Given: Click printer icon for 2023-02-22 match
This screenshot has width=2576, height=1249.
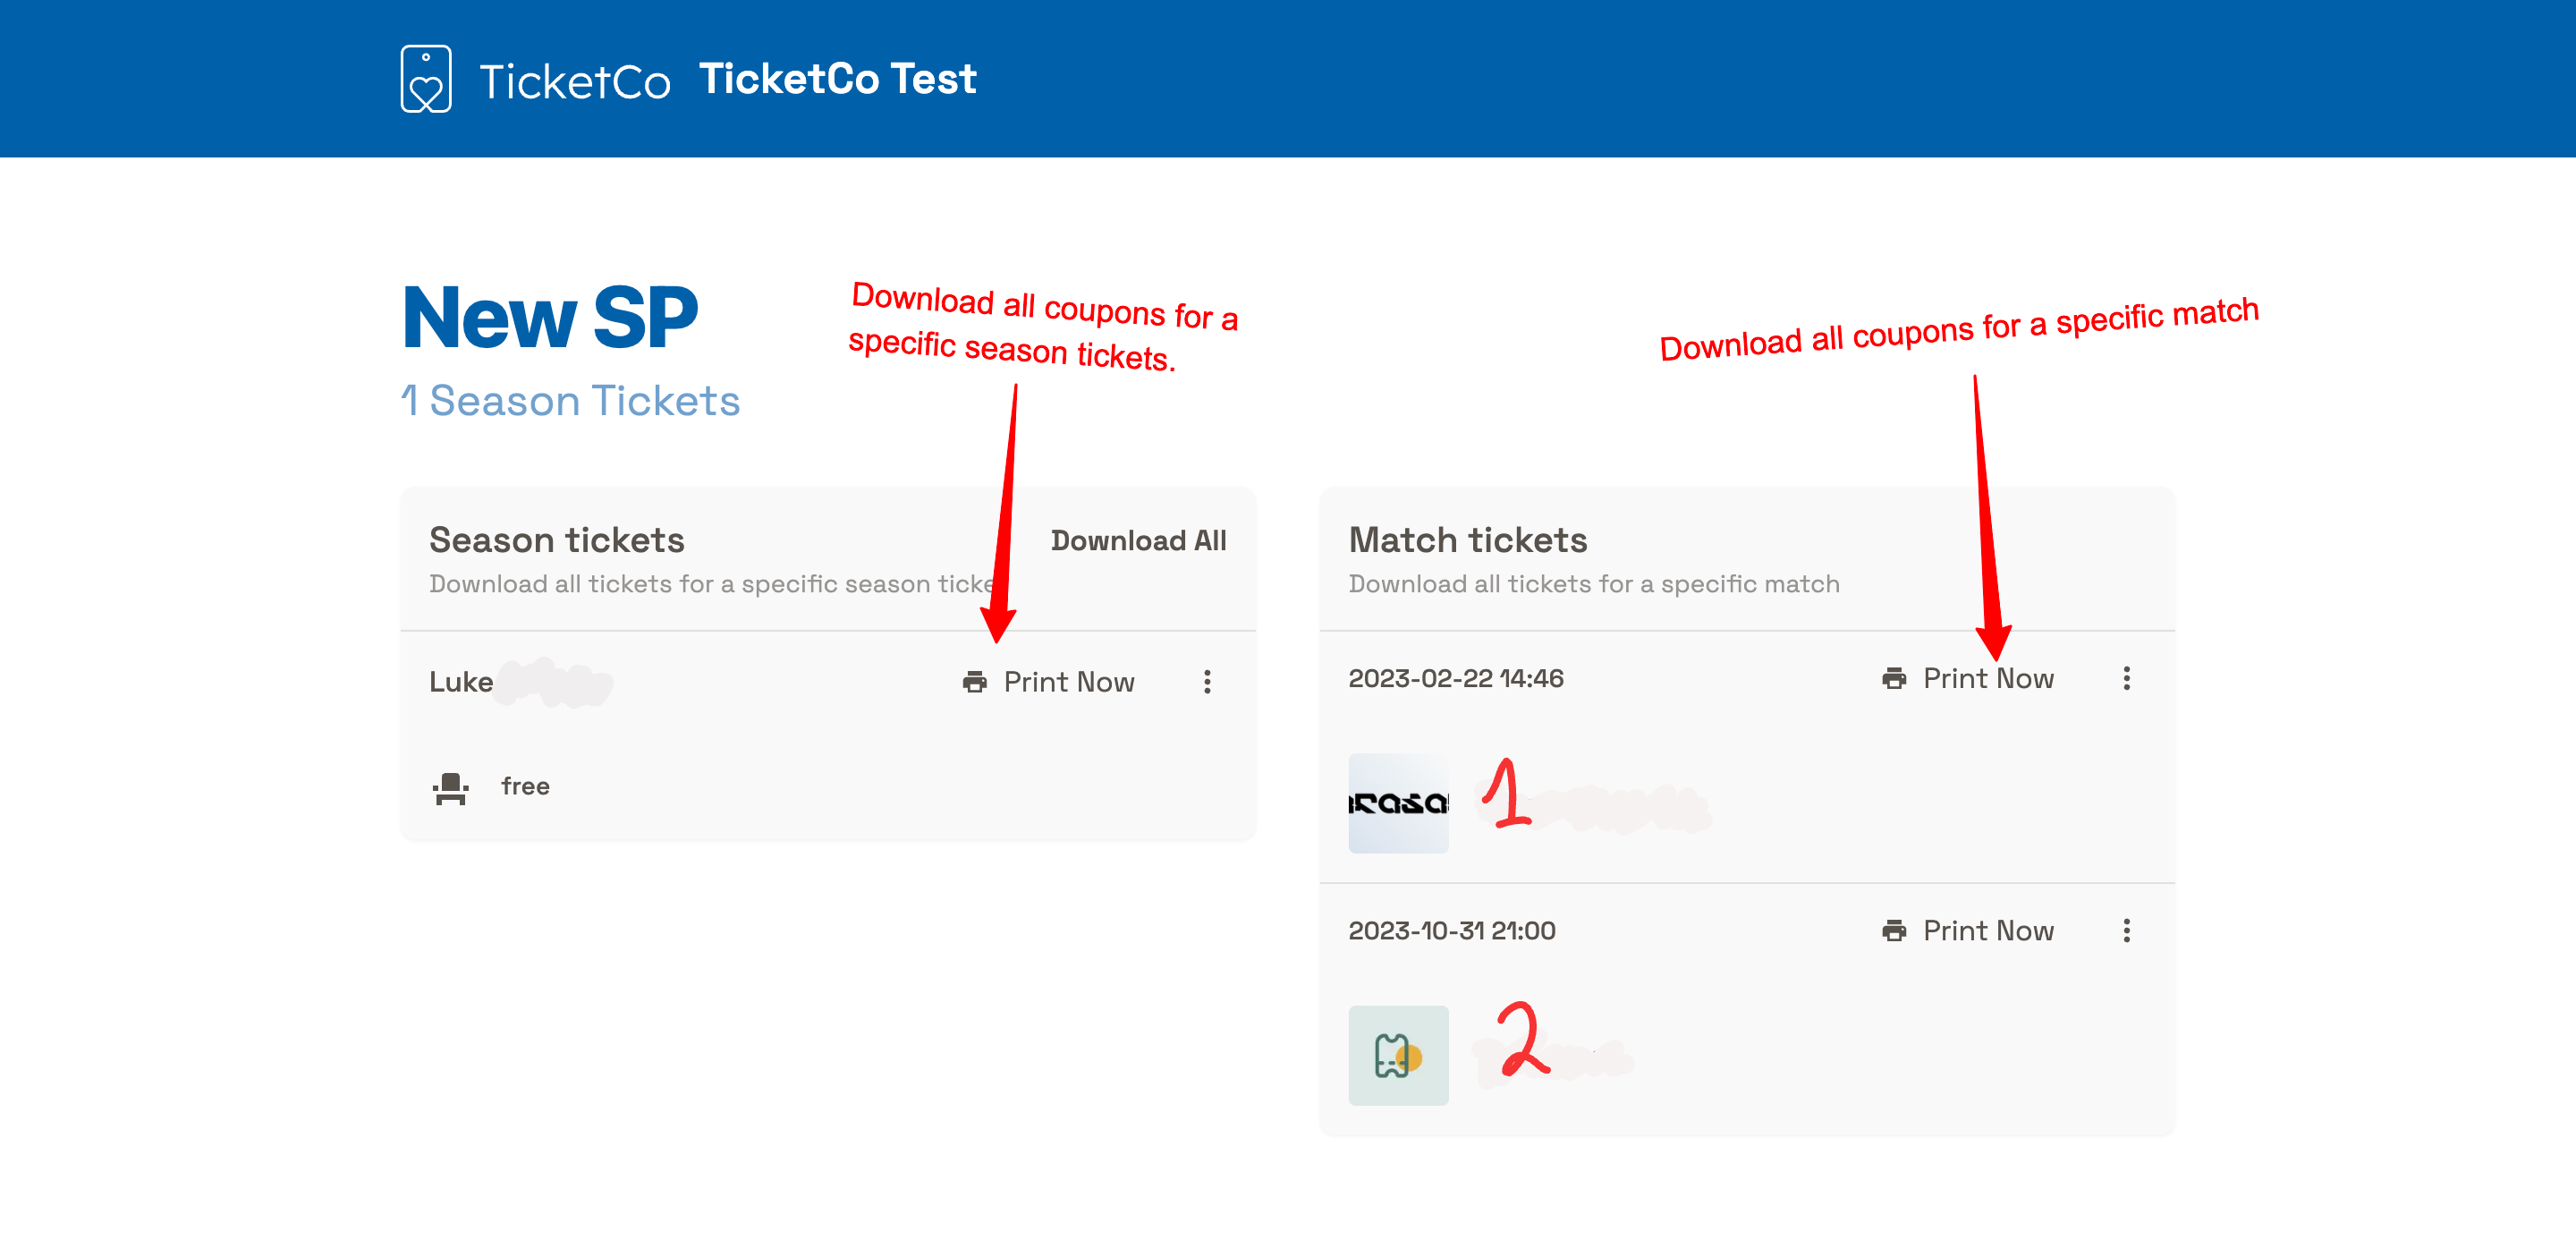Looking at the screenshot, I should (1893, 678).
